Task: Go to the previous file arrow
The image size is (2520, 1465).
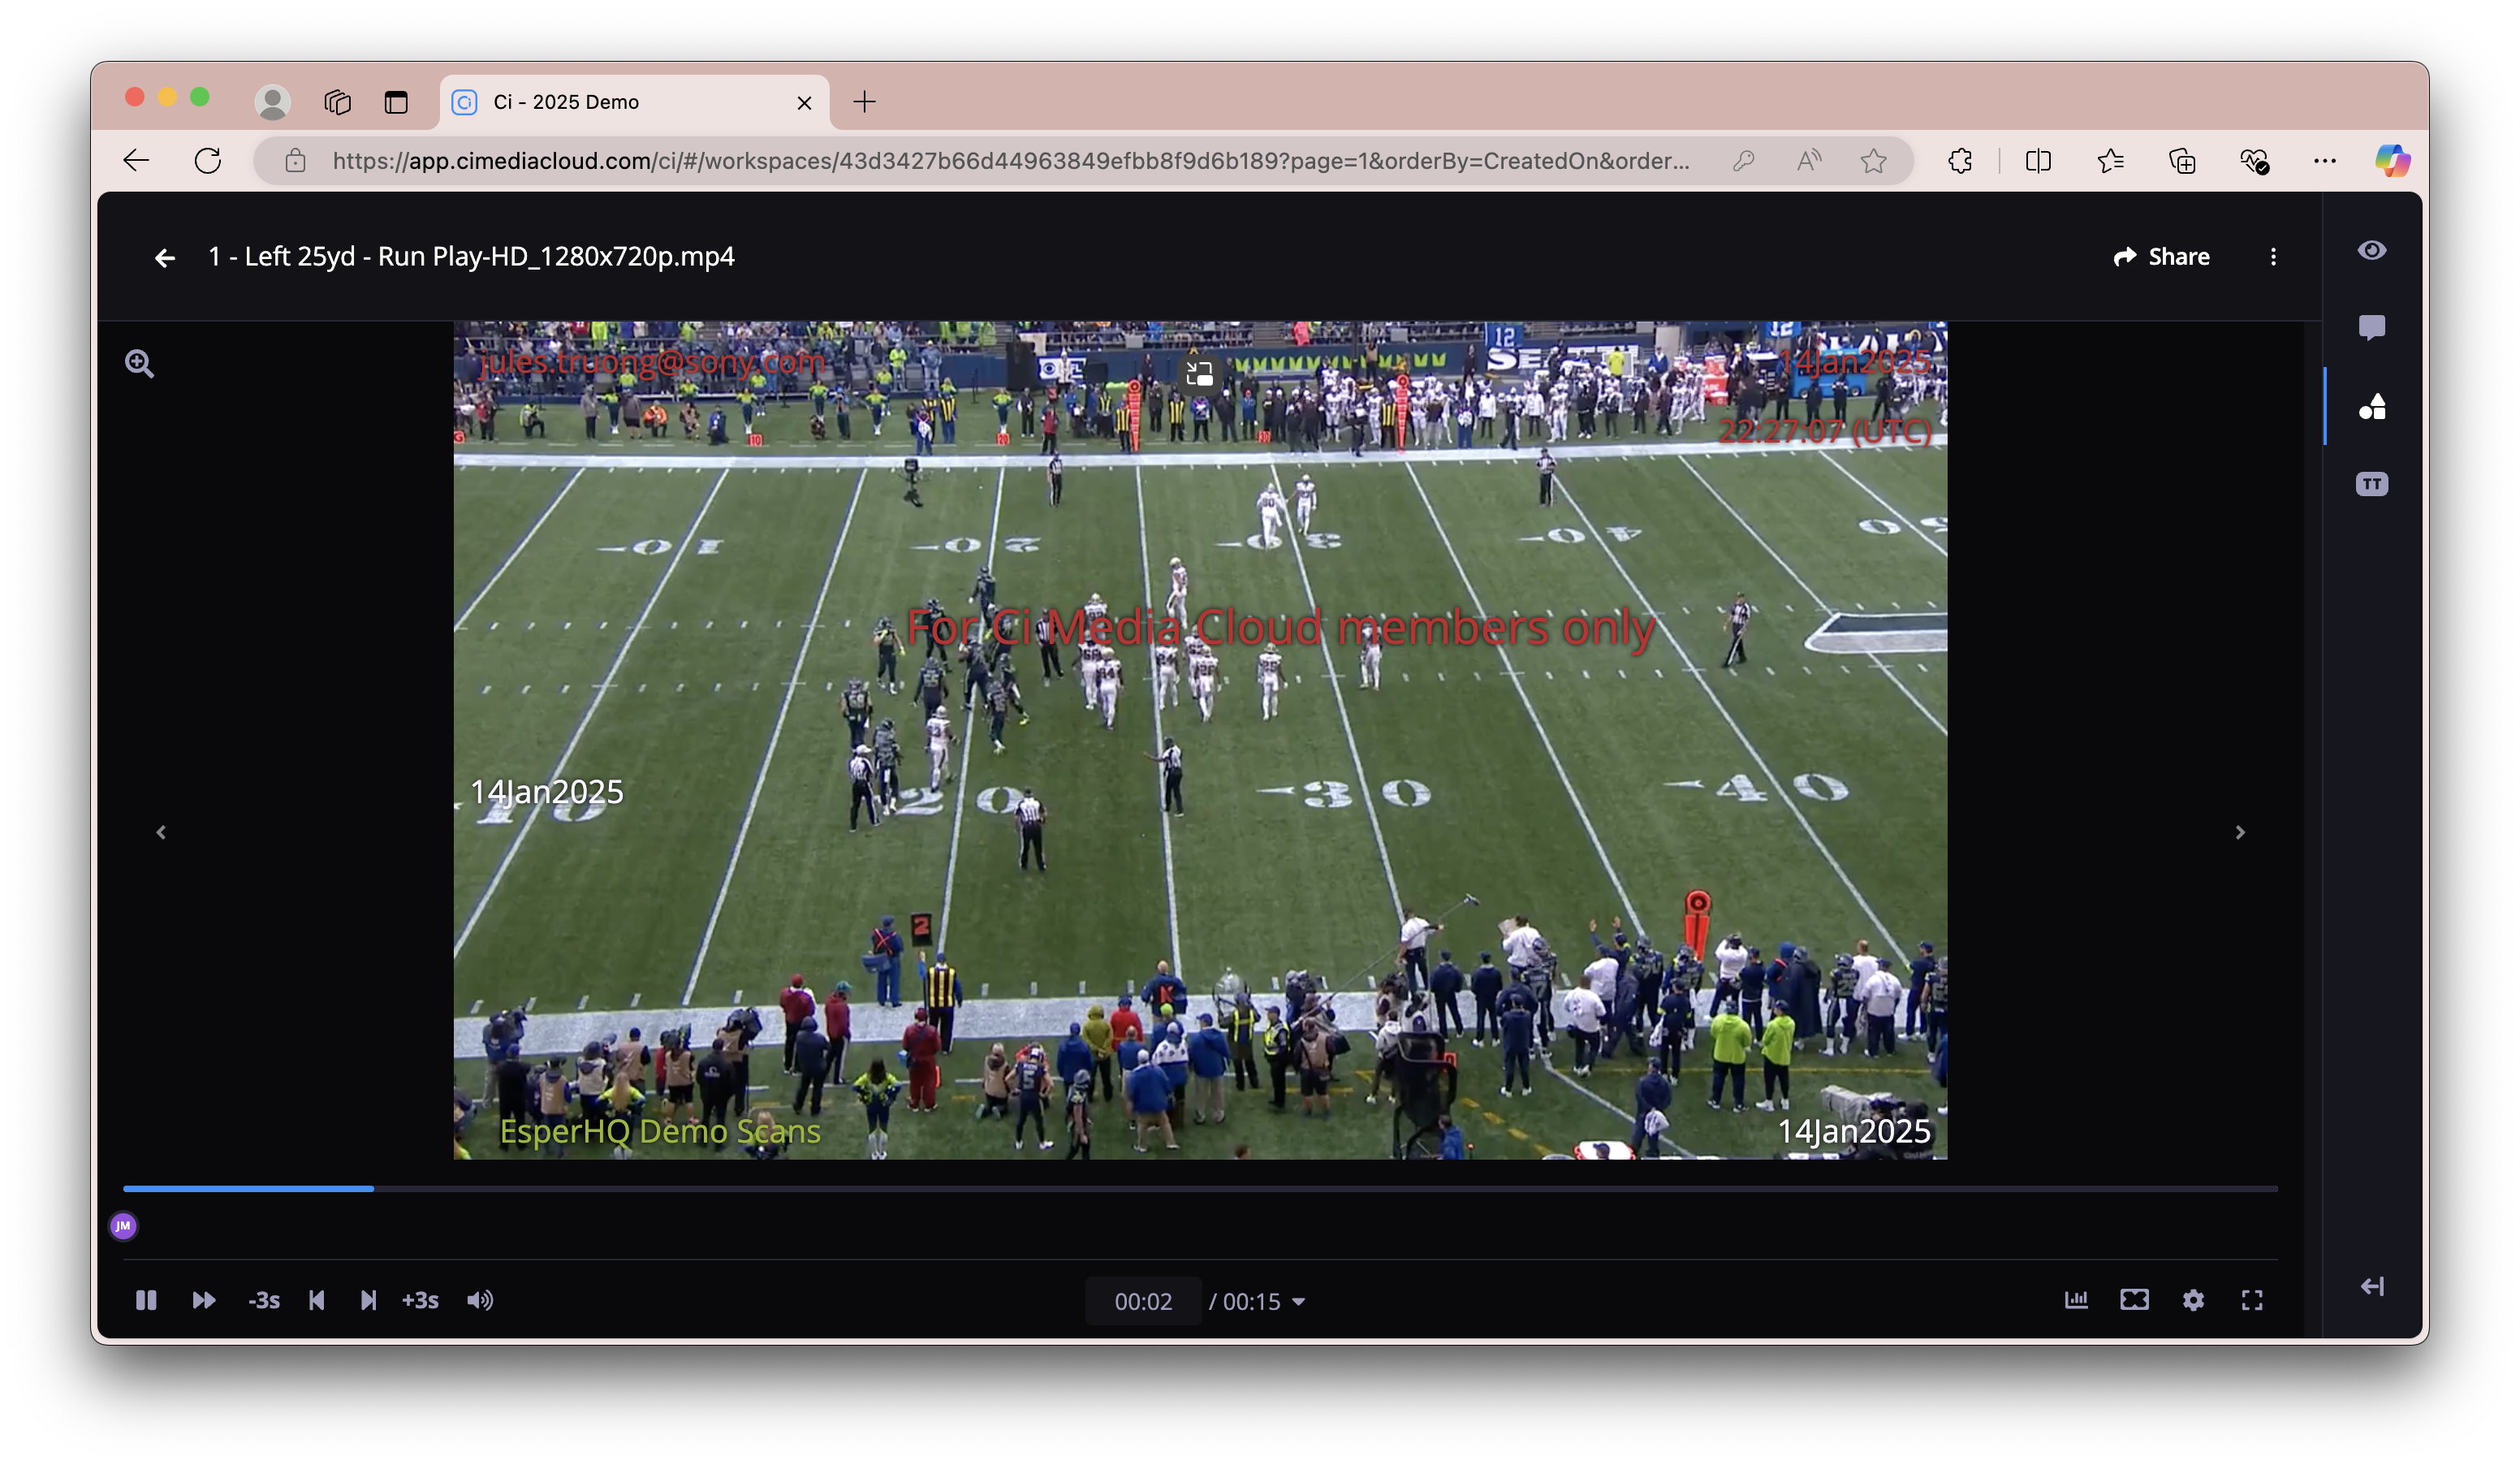Action: 161,832
